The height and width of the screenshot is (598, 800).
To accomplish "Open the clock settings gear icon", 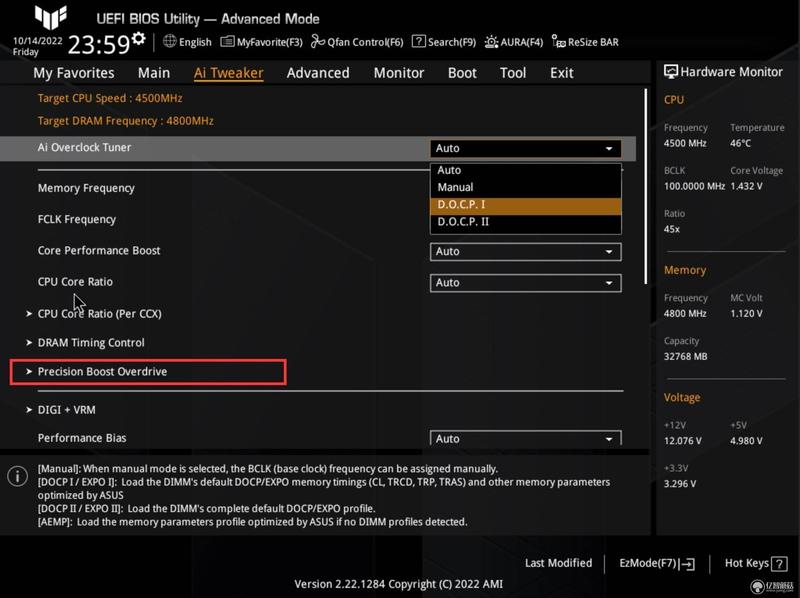I will (138, 39).
